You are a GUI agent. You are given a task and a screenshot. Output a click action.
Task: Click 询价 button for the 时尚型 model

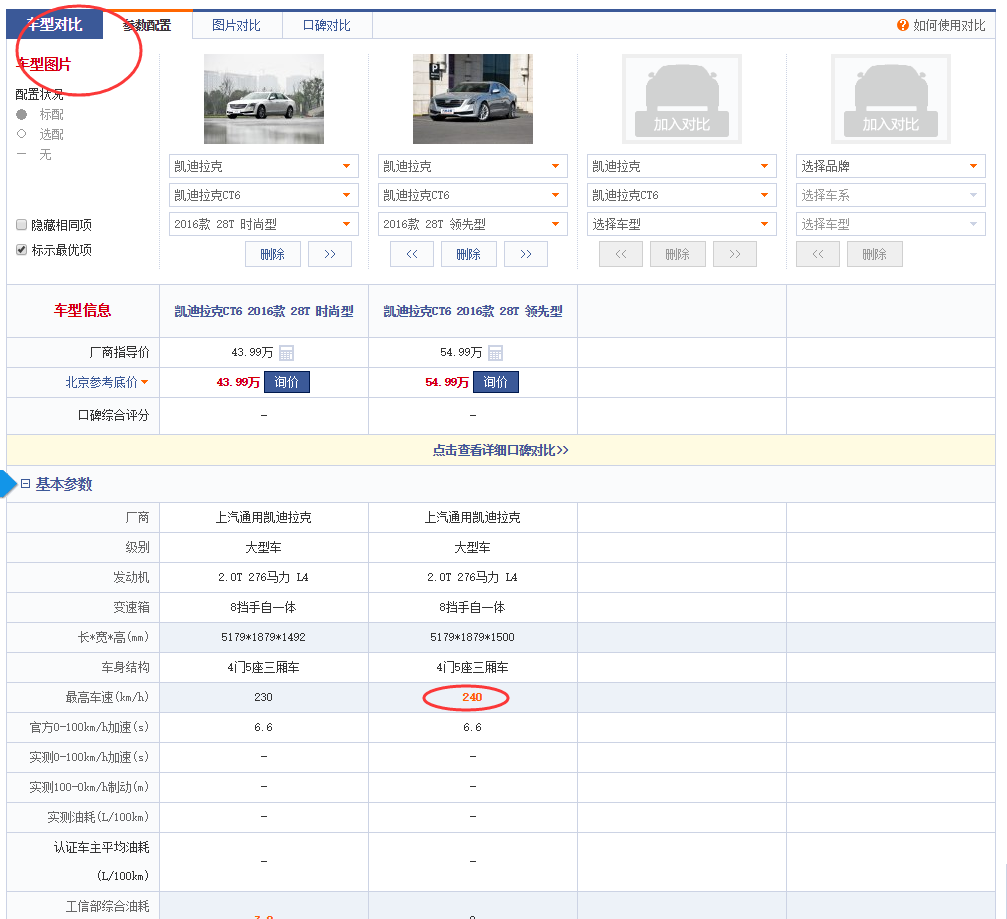tap(286, 382)
